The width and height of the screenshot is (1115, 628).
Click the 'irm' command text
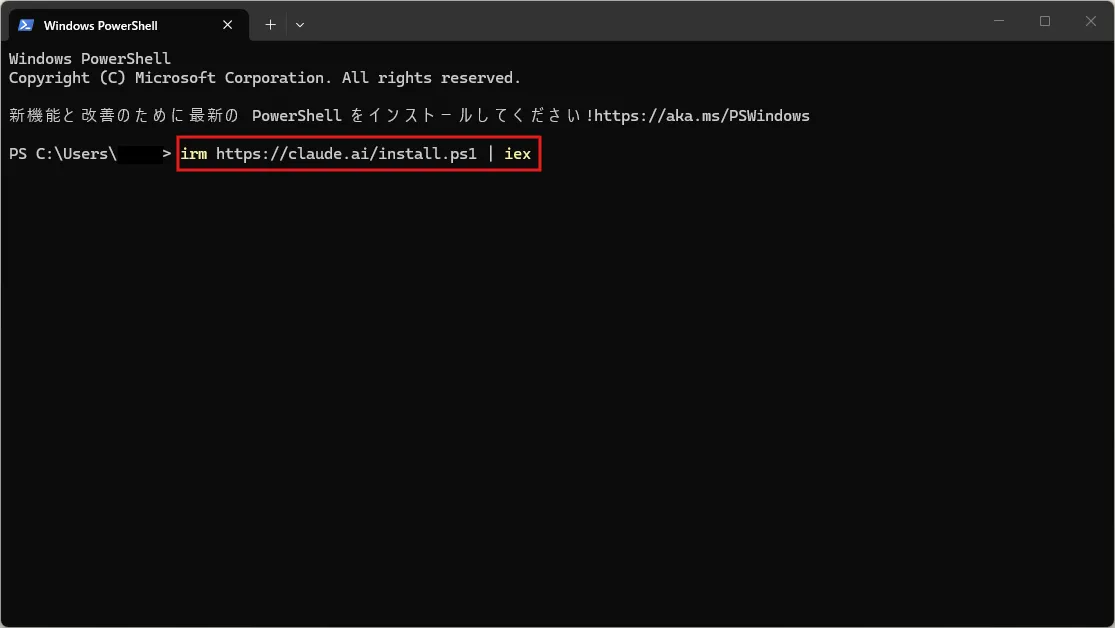click(x=193, y=154)
